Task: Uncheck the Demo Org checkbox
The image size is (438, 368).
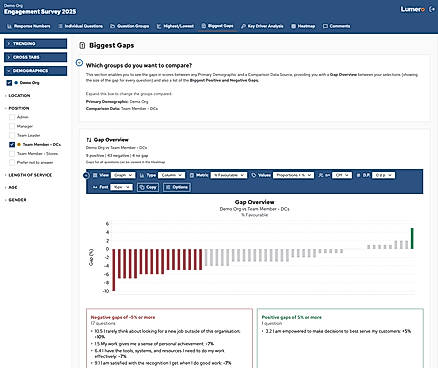Action: tap(9, 83)
